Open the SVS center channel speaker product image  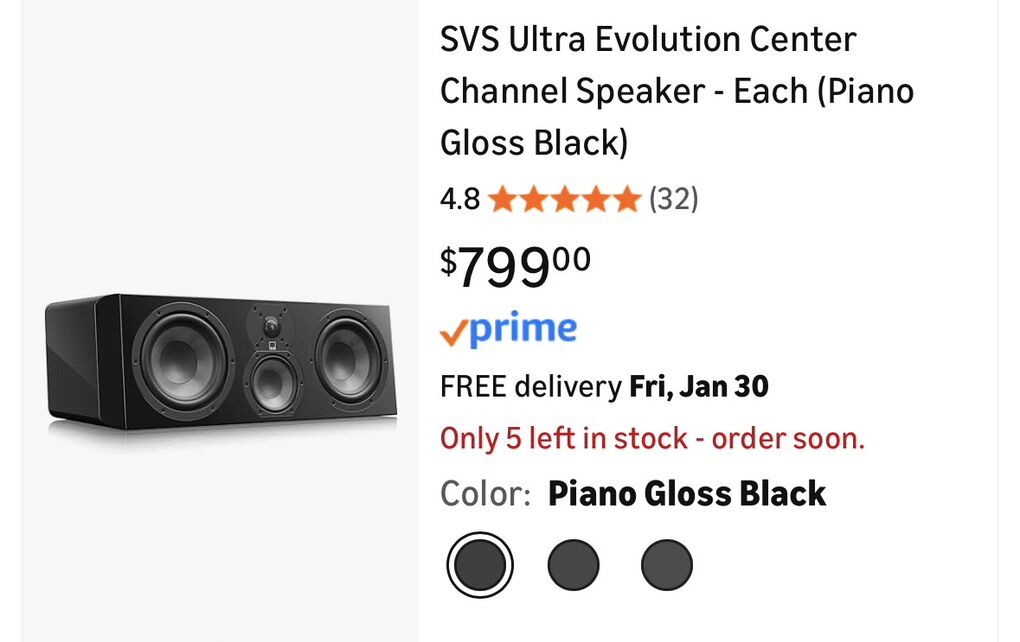221,363
